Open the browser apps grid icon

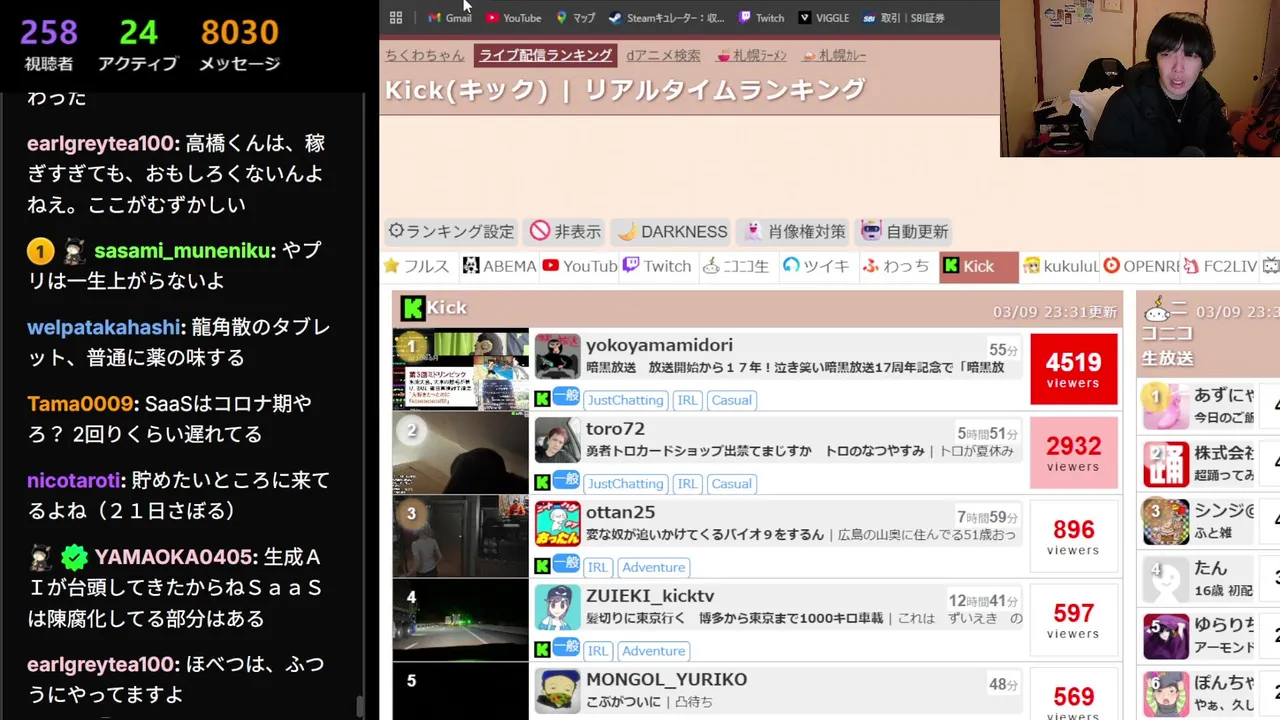pyautogui.click(x=396, y=18)
